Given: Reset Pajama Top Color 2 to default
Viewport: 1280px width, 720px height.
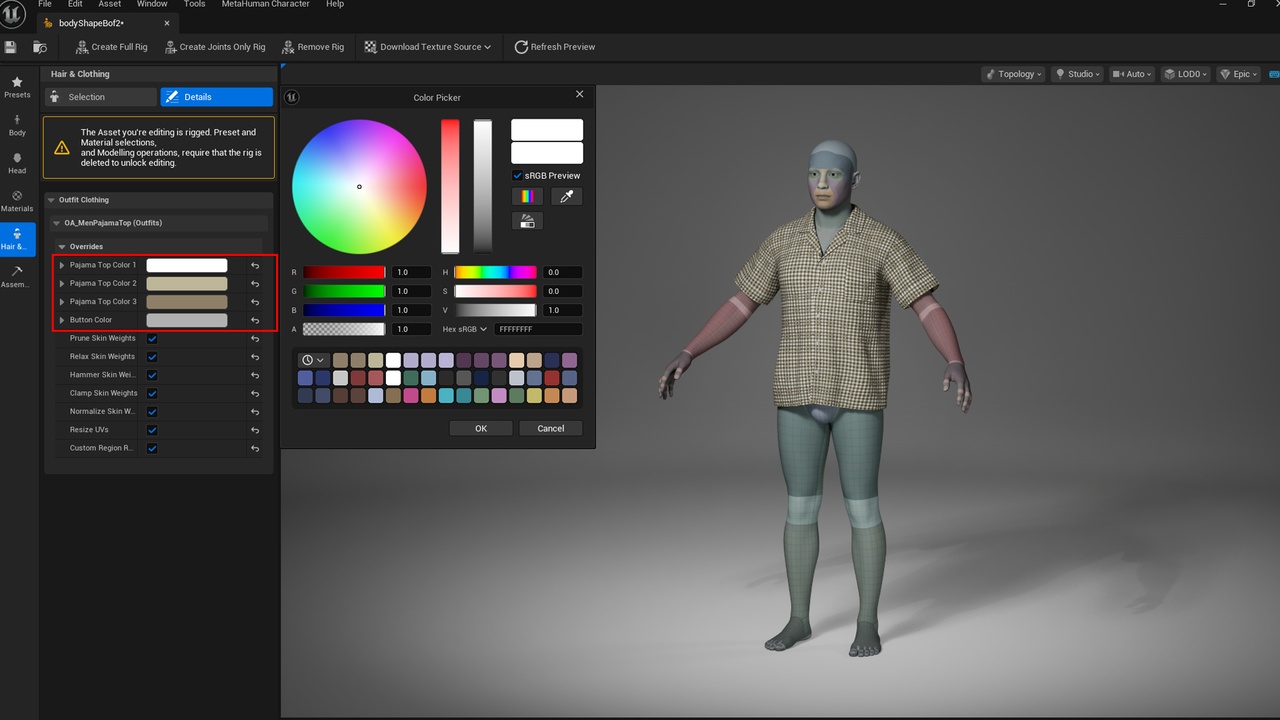Looking at the screenshot, I should coord(255,284).
